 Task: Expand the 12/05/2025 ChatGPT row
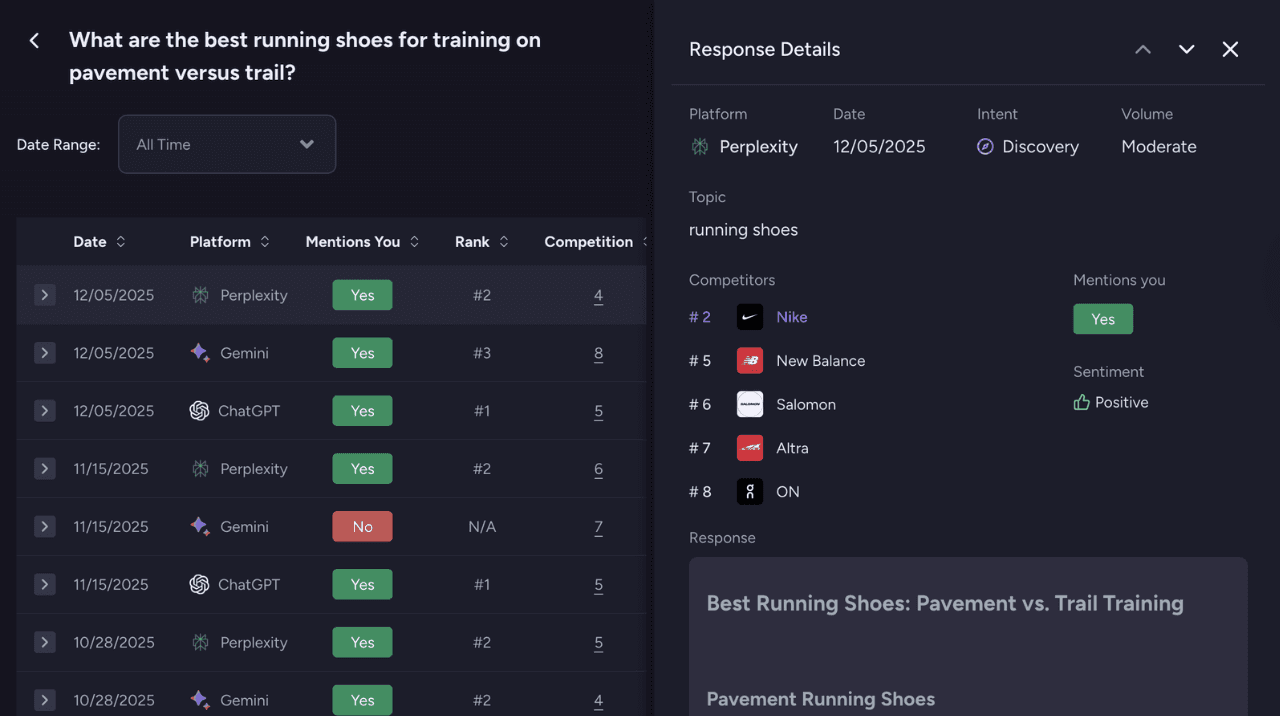pyautogui.click(x=44, y=411)
